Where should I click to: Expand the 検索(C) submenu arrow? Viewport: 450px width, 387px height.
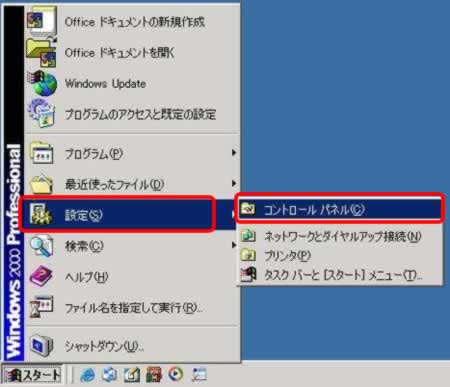point(234,245)
